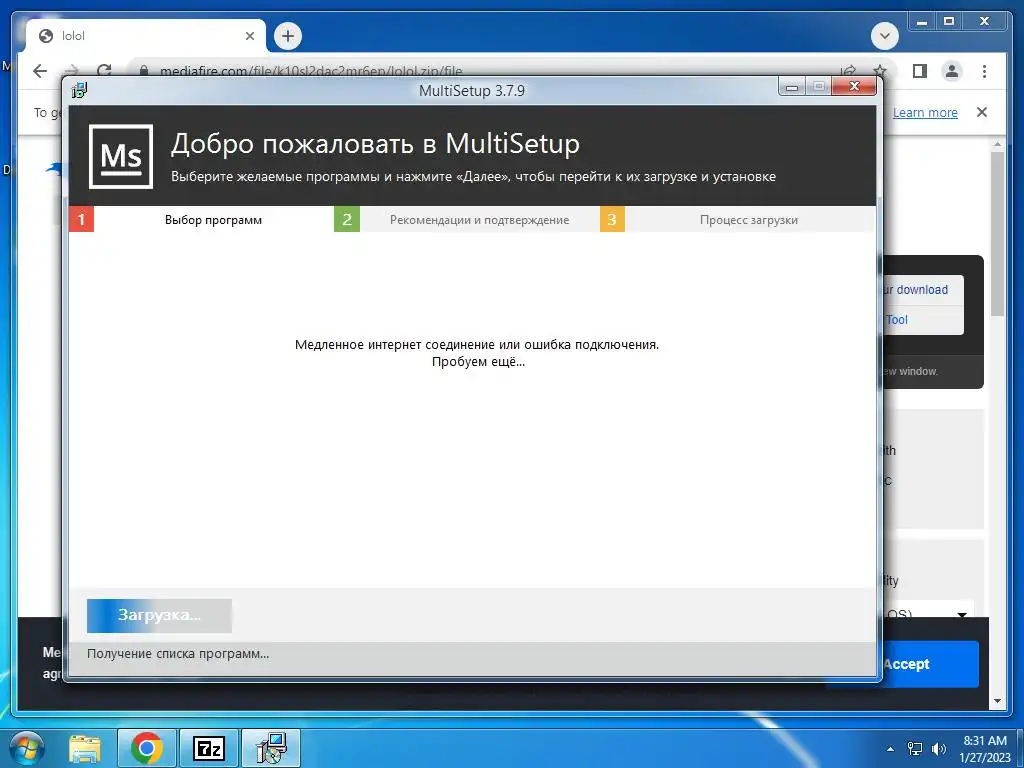
Task: Click the connection error message text
Action: (x=477, y=345)
